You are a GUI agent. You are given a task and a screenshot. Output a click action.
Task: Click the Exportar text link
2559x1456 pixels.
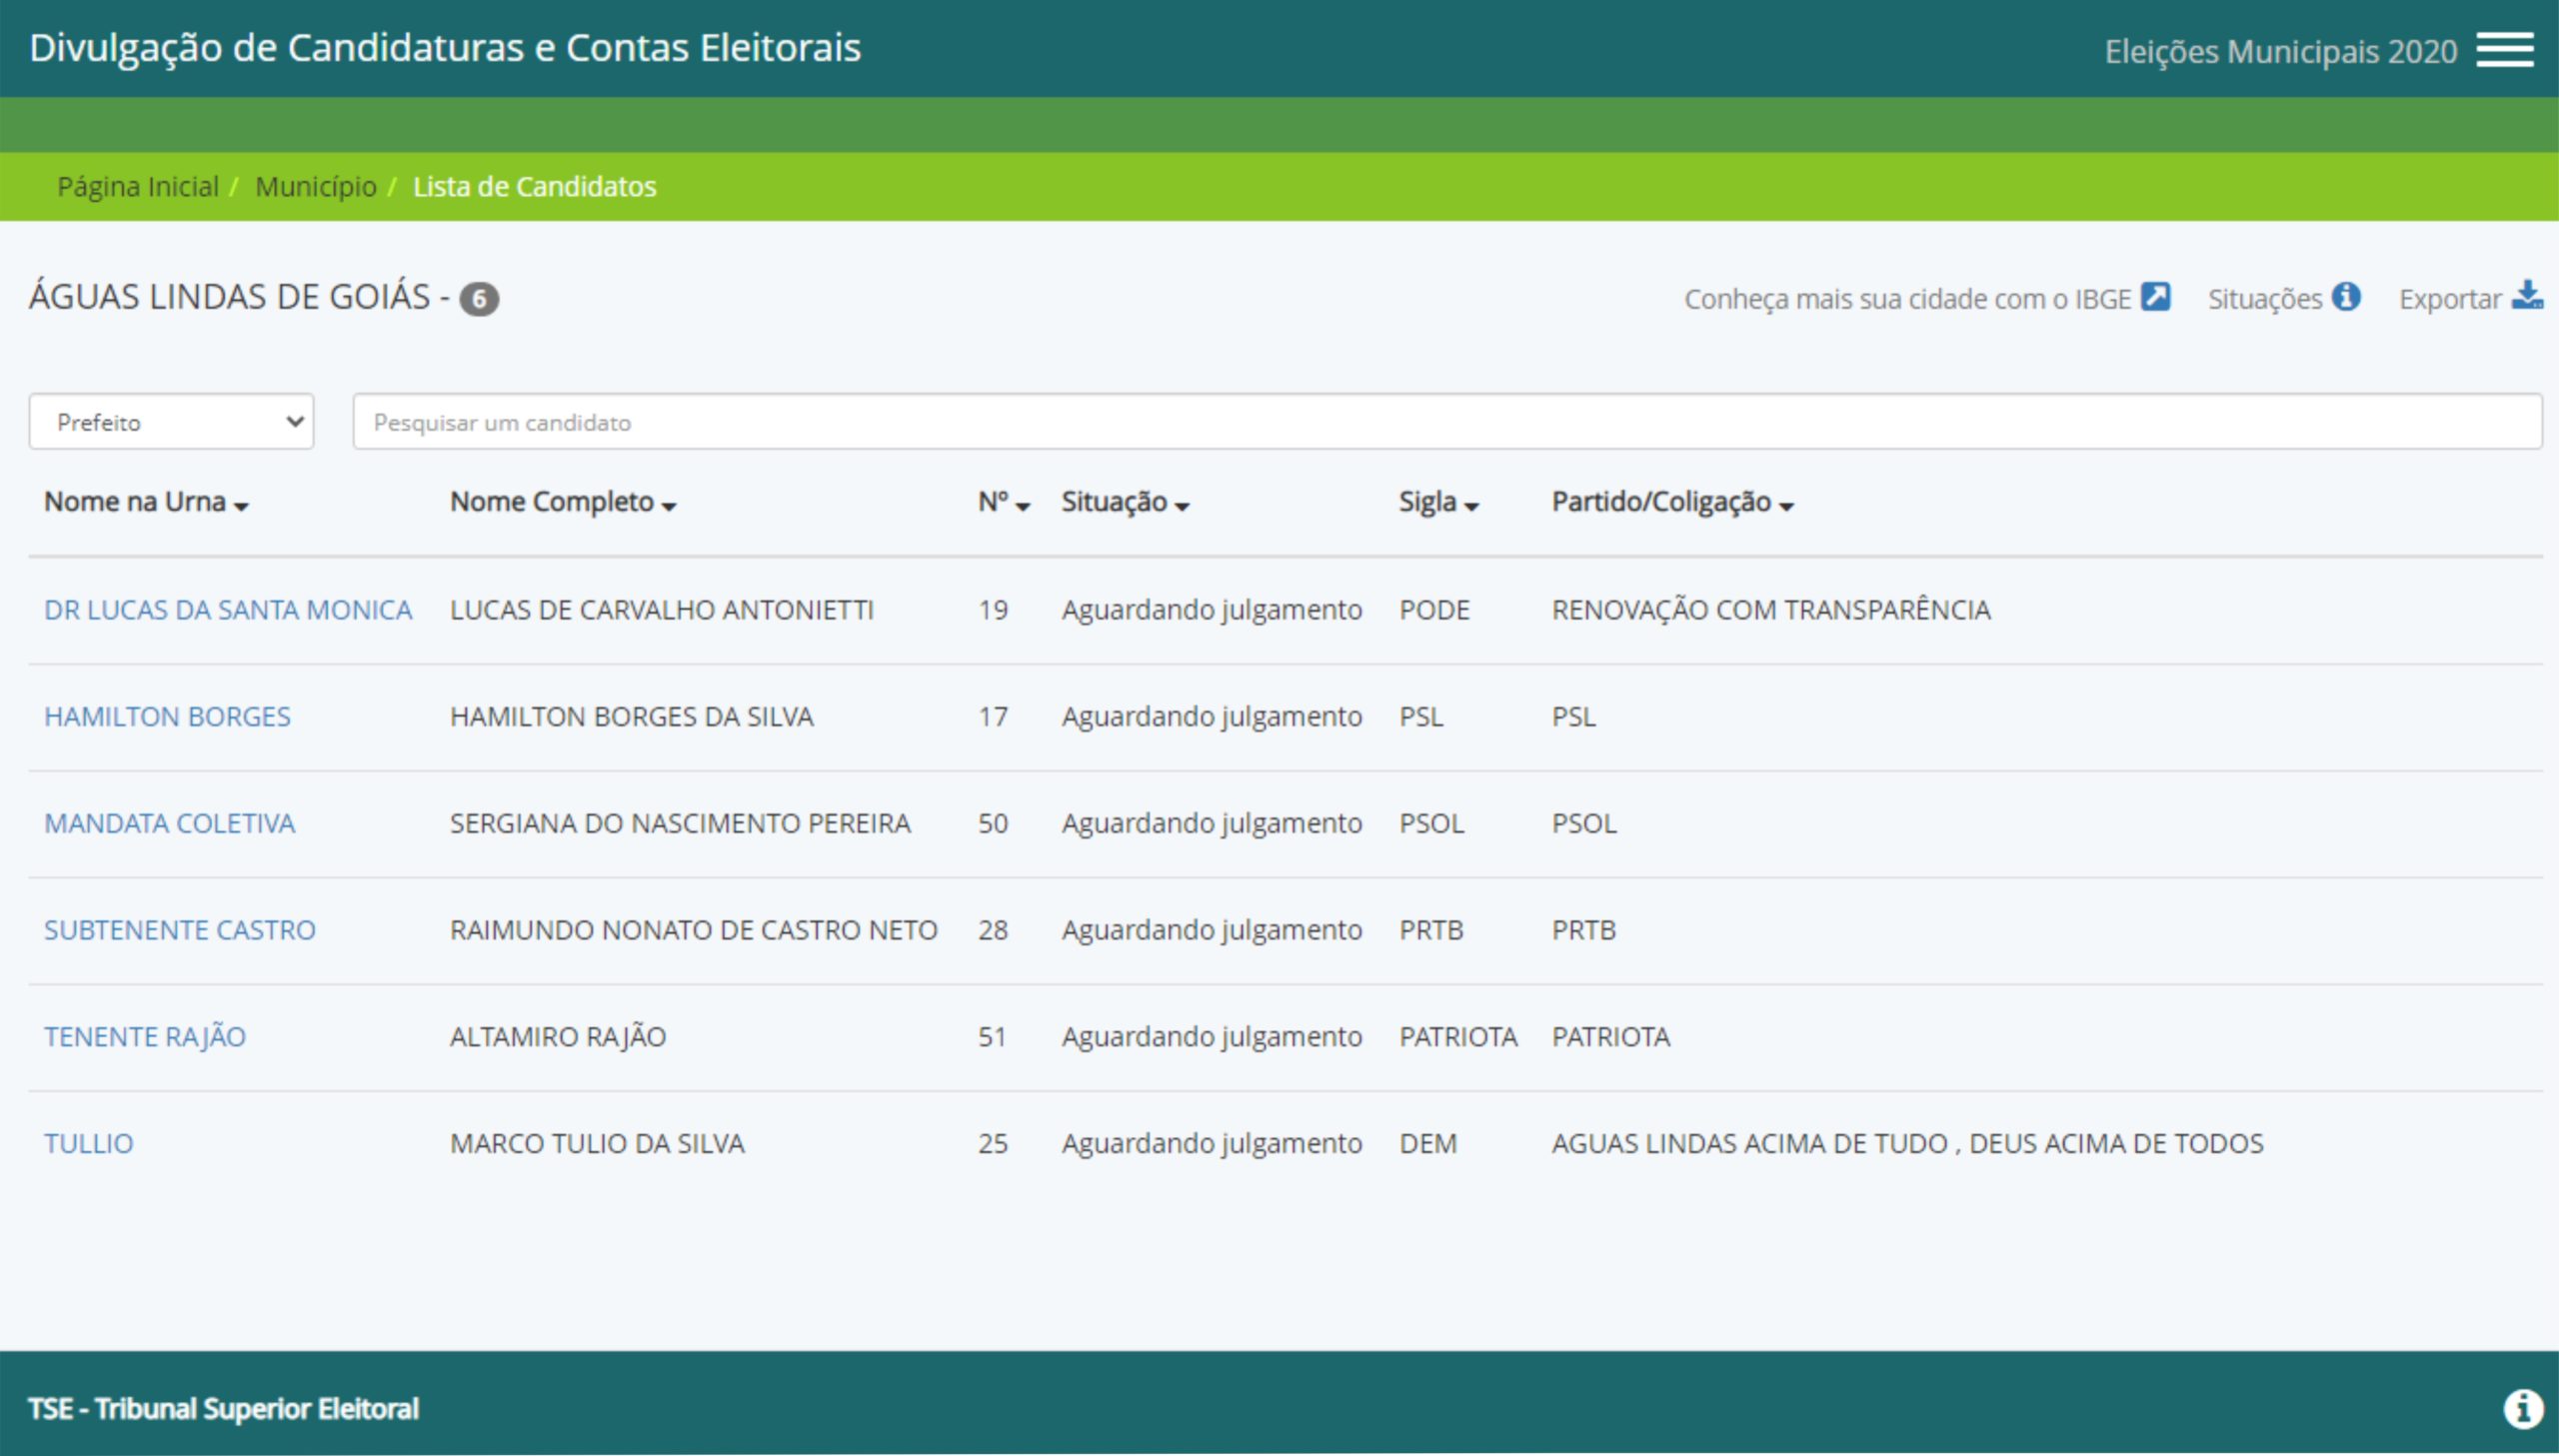2450,299
